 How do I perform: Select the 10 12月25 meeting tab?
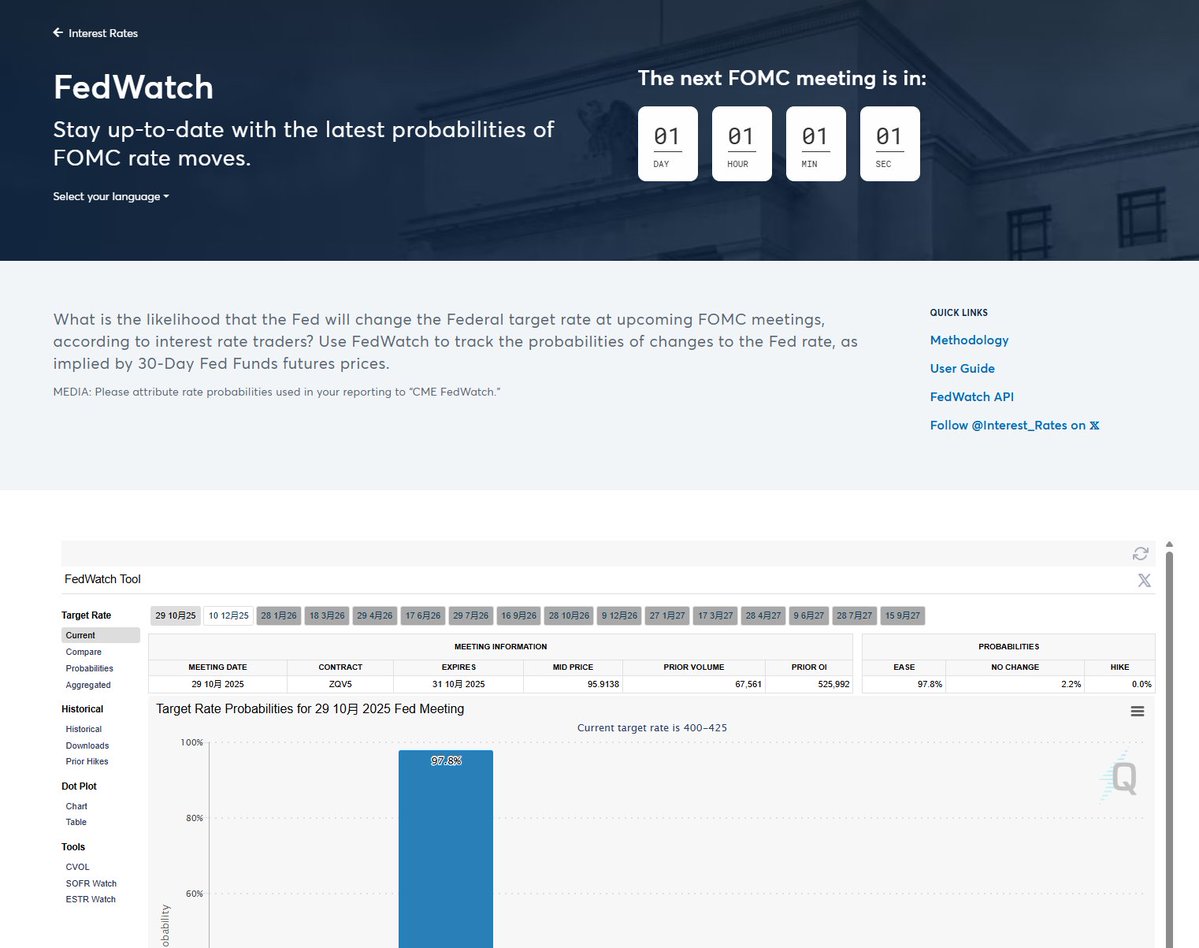click(229, 616)
